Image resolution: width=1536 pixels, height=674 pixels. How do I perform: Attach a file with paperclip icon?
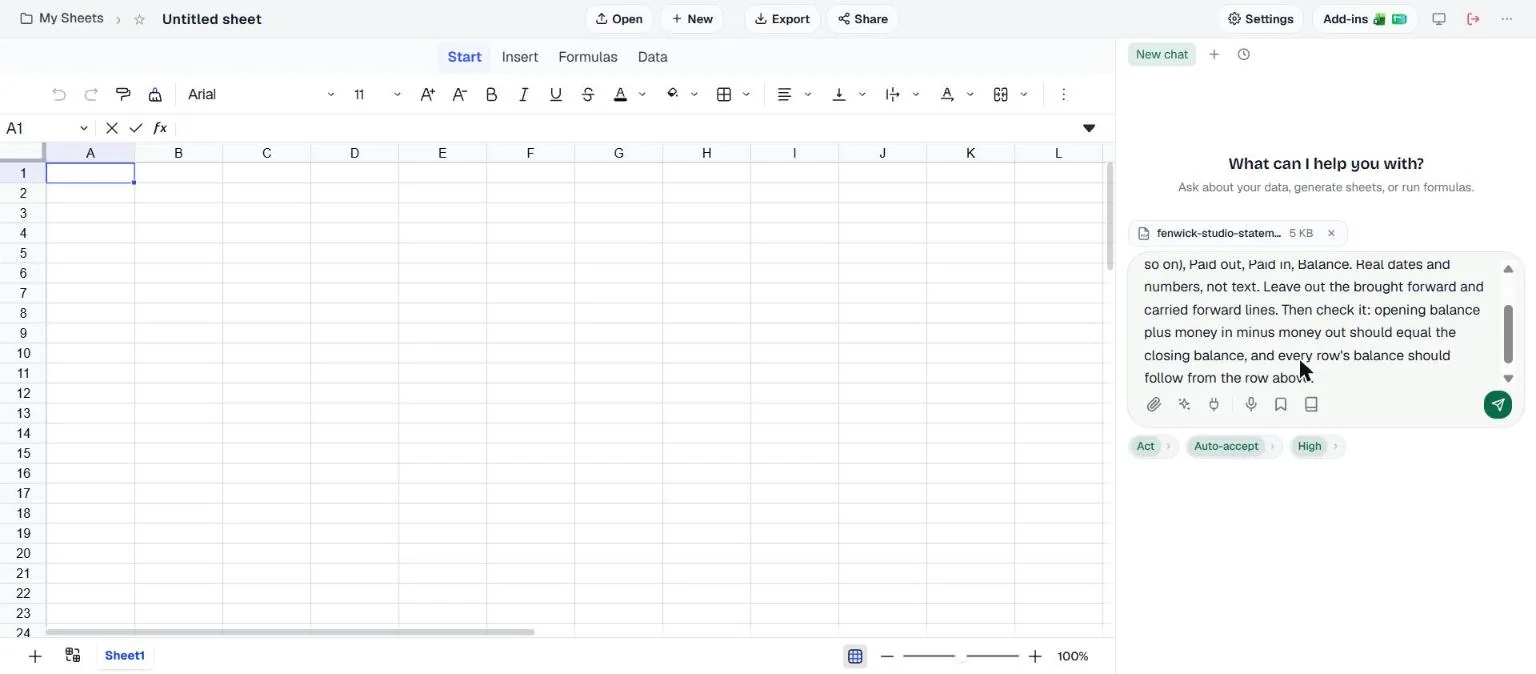[1154, 405]
